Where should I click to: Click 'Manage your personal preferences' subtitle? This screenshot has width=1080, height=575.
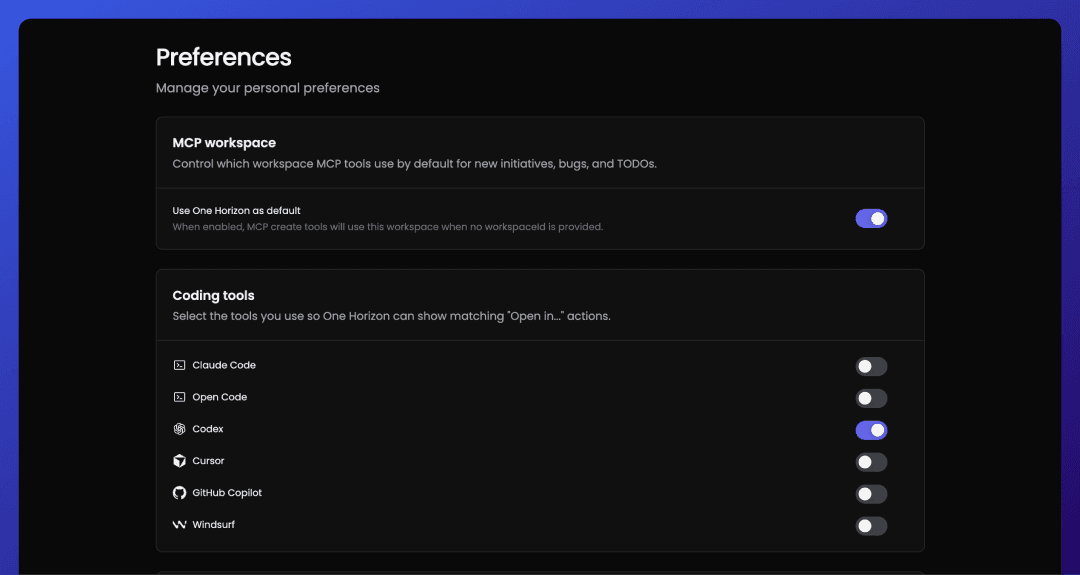tap(268, 88)
